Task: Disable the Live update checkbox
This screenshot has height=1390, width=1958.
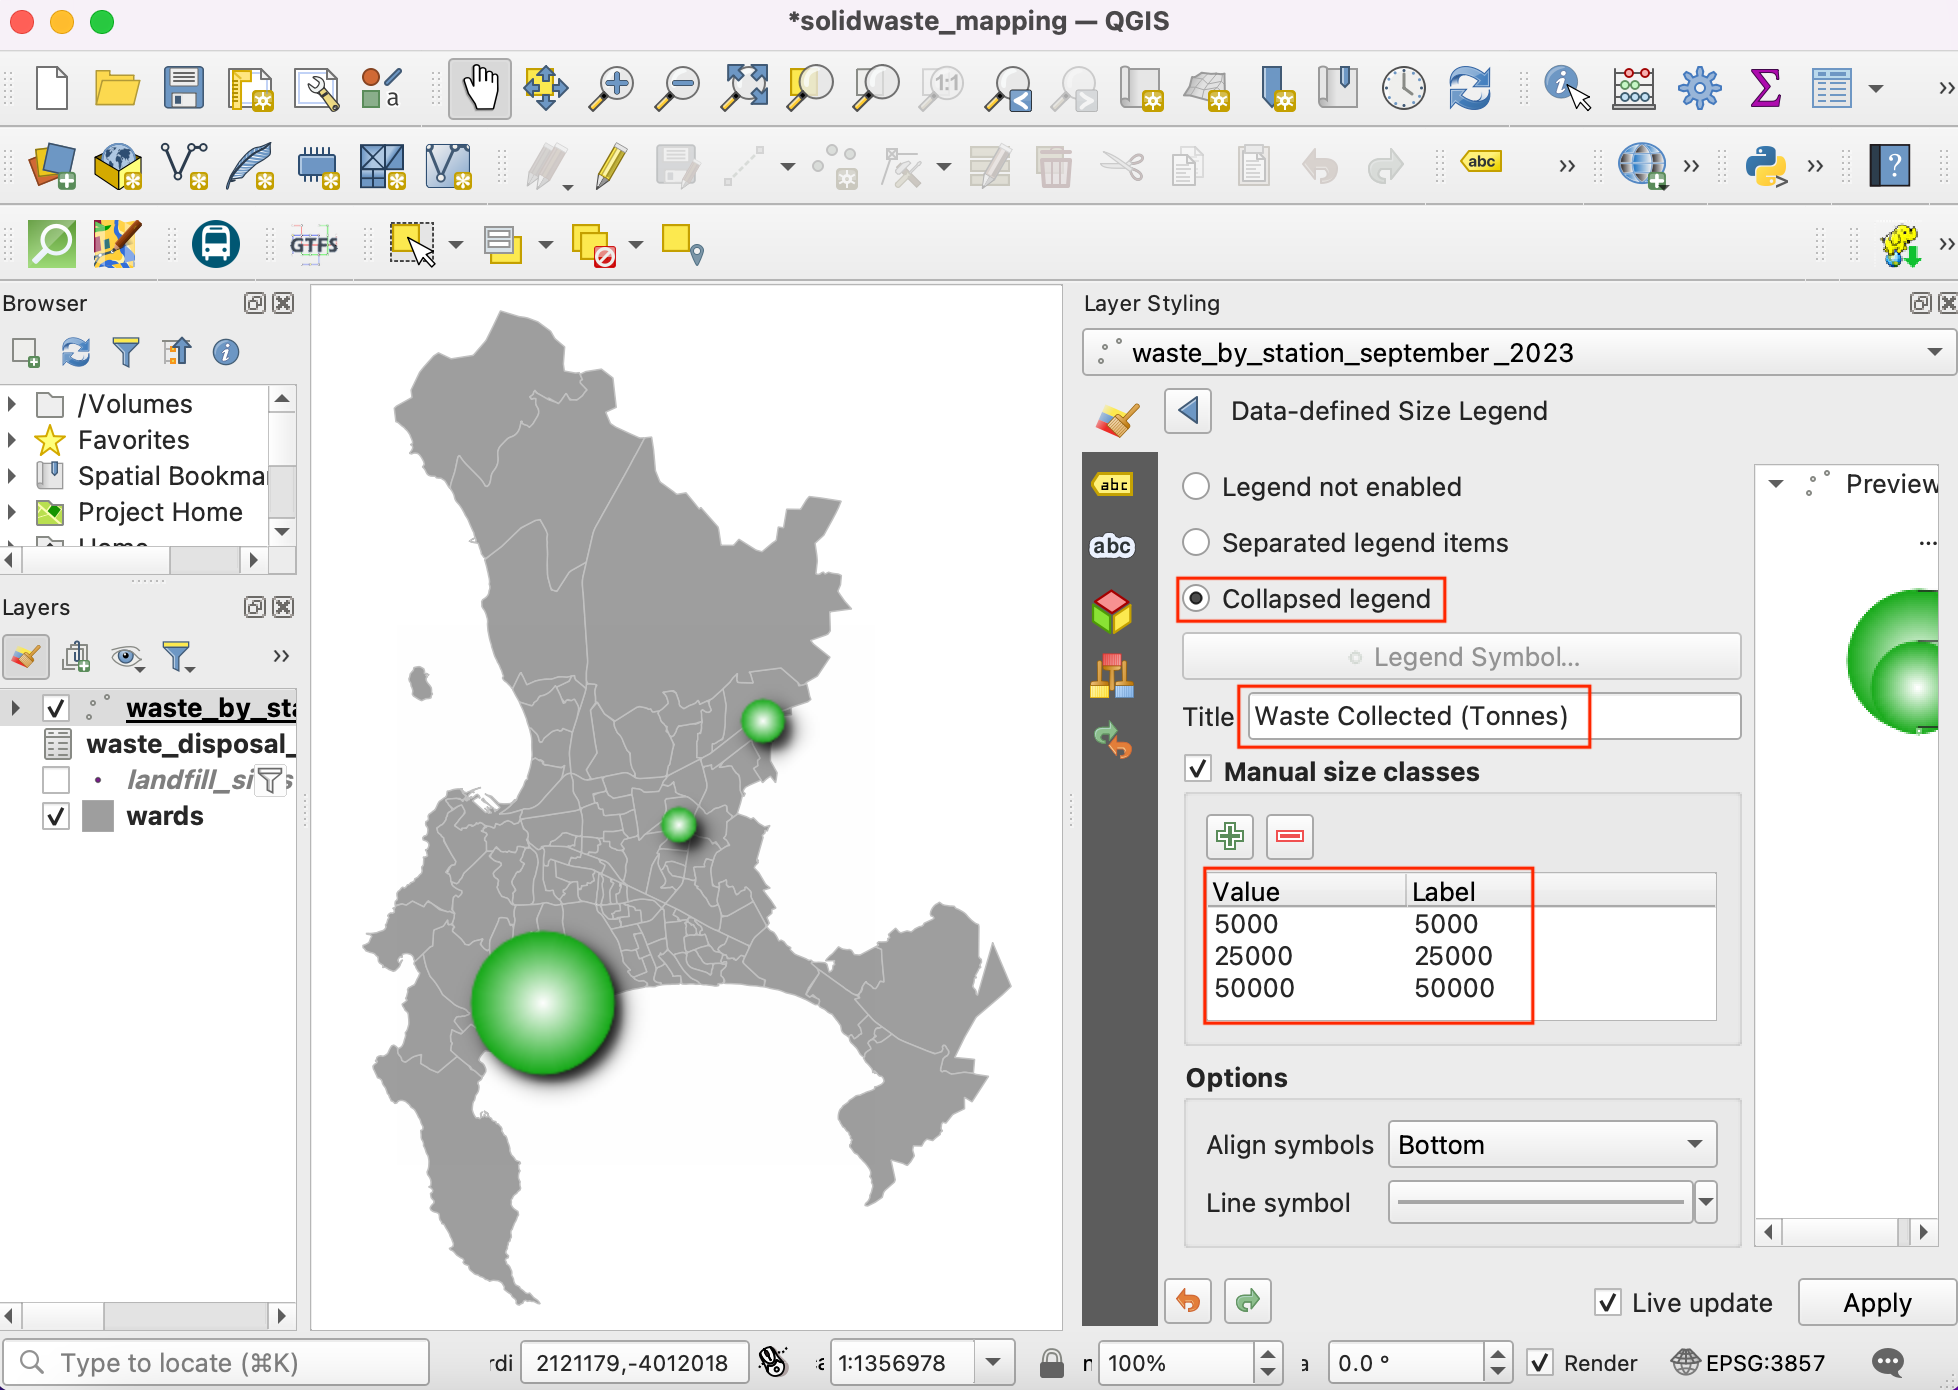Action: (1607, 1302)
